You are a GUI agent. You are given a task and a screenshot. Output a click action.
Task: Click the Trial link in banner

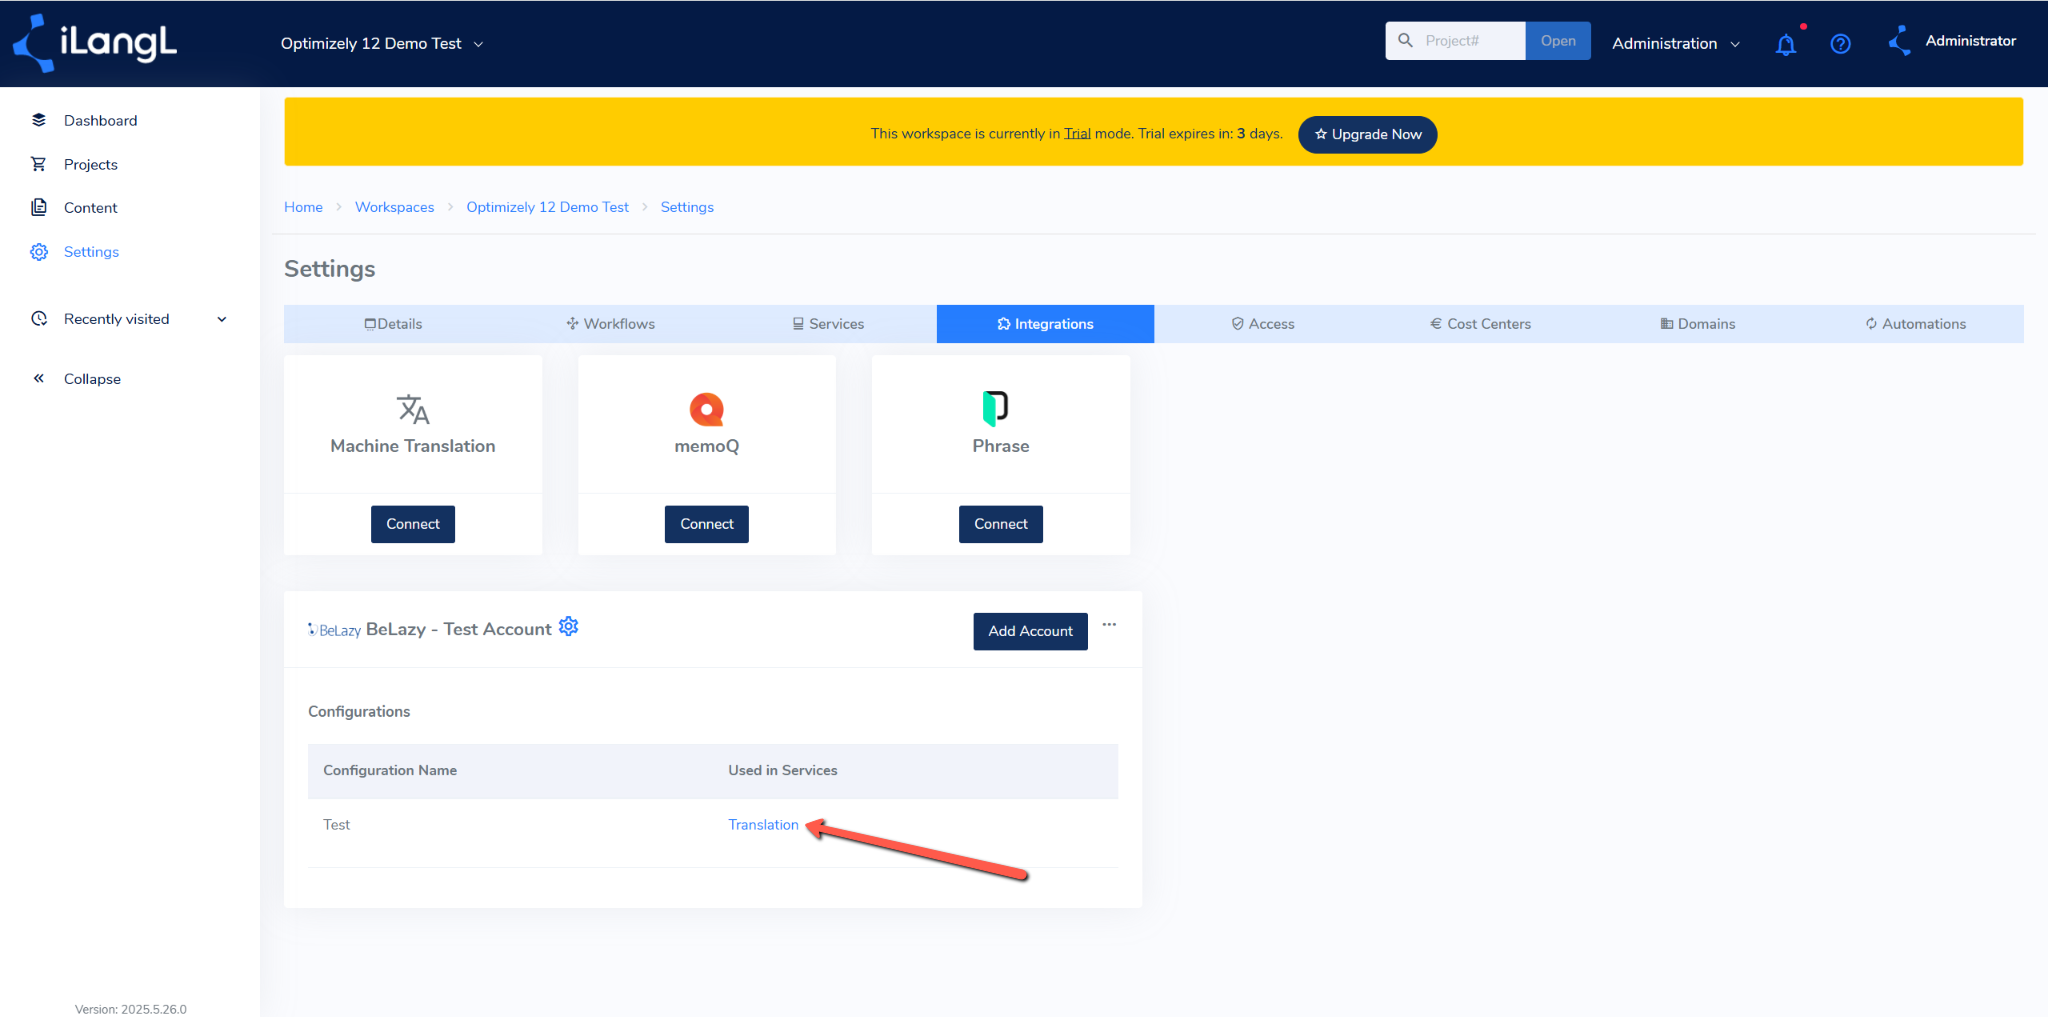[1077, 134]
